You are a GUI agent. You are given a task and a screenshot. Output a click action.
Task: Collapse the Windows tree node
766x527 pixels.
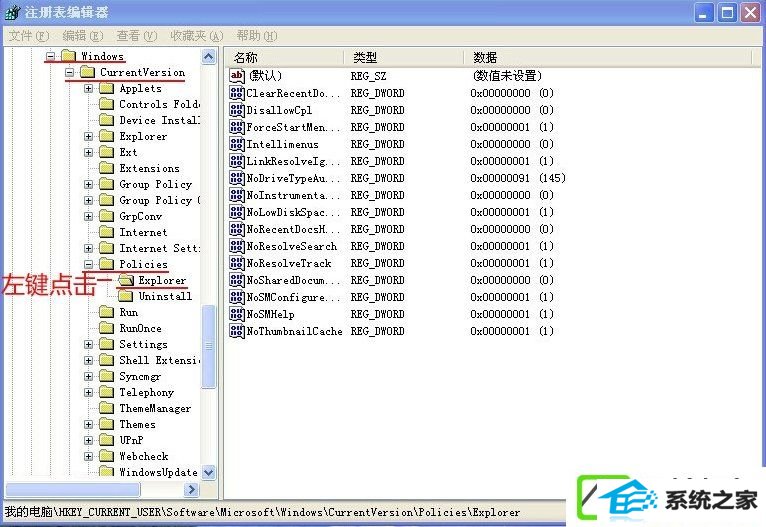coord(50,56)
